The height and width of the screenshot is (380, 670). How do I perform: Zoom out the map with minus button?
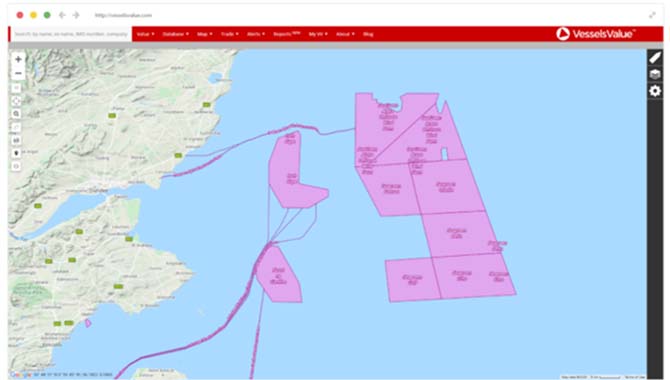[18, 74]
